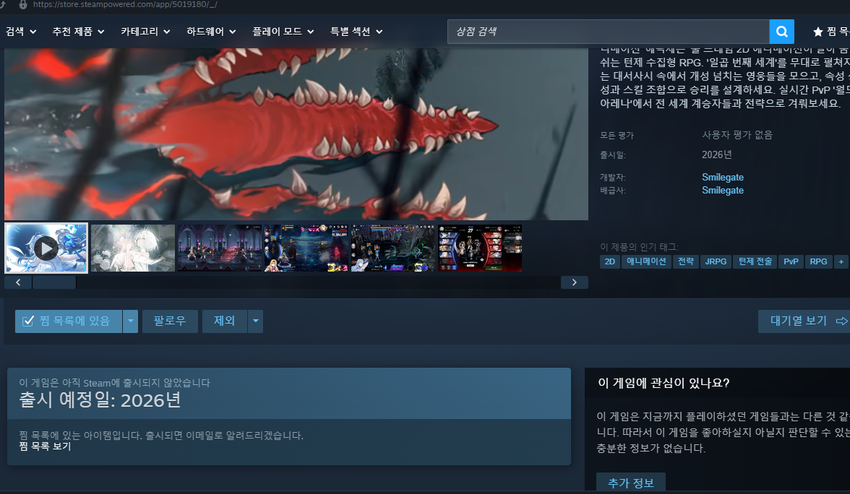Select the white-haired character screenshot thumbnail
Image resolution: width=850 pixels, height=494 pixels.
[x=133, y=248]
